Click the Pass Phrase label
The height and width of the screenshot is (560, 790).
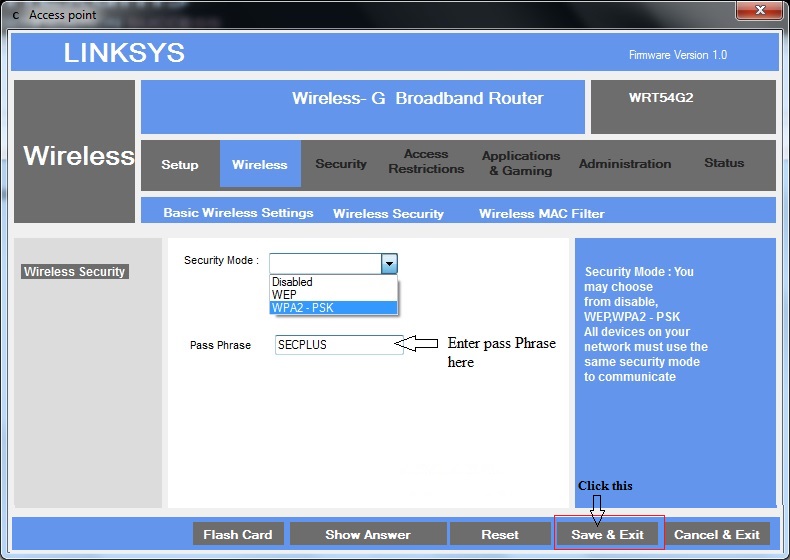(x=220, y=345)
